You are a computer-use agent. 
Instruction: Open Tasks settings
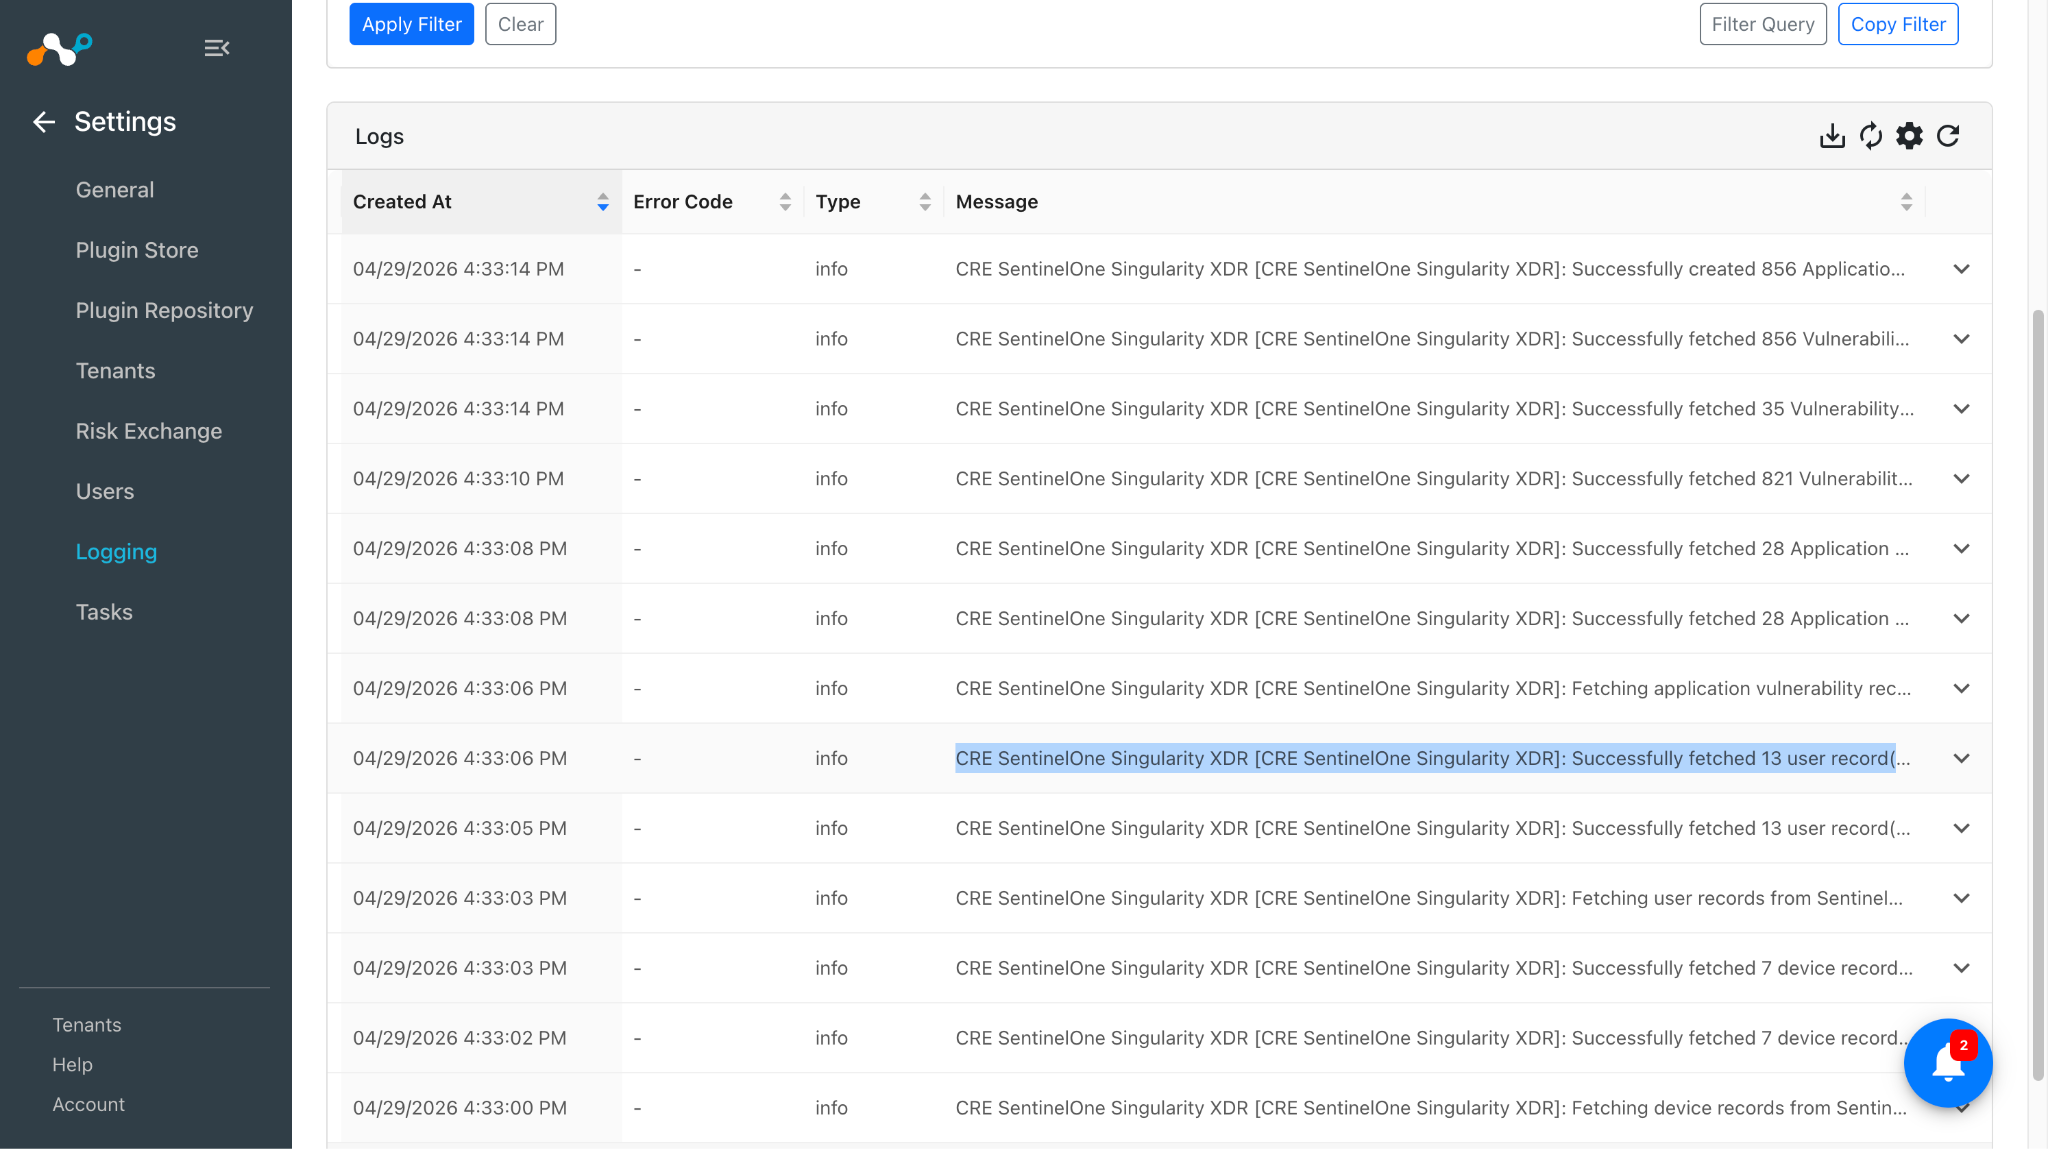tap(104, 612)
